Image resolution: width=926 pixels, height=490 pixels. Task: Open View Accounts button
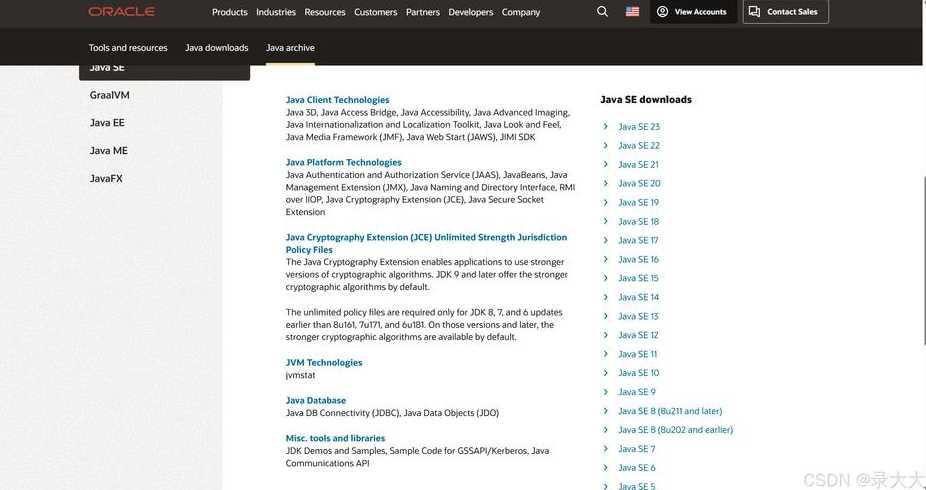click(x=693, y=11)
